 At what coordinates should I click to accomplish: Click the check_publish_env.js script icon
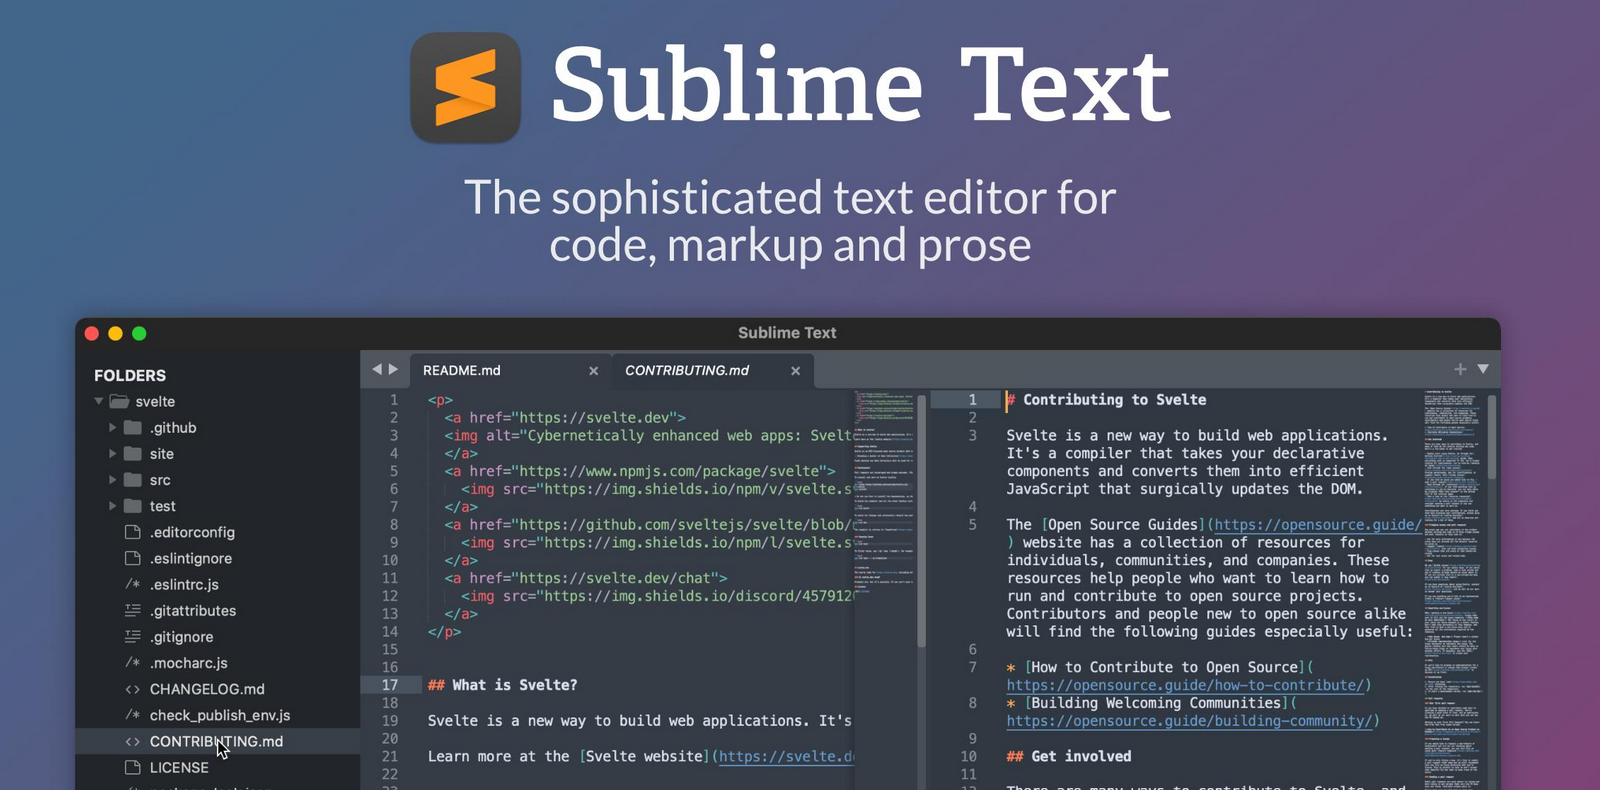point(132,715)
